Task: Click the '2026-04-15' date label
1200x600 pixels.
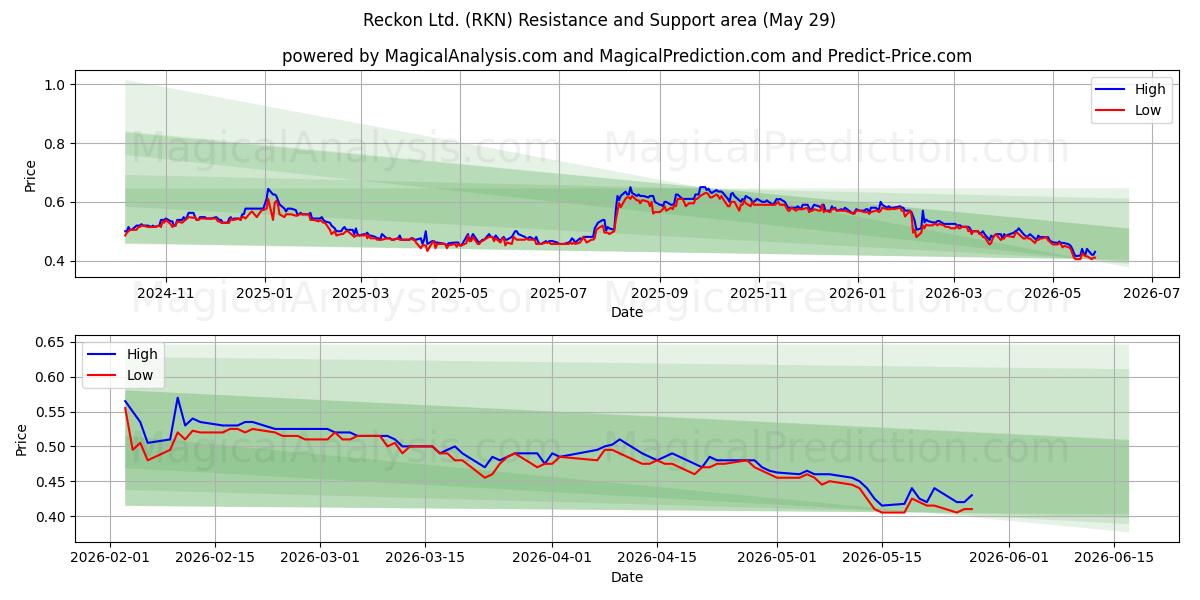Action: pos(657,558)
